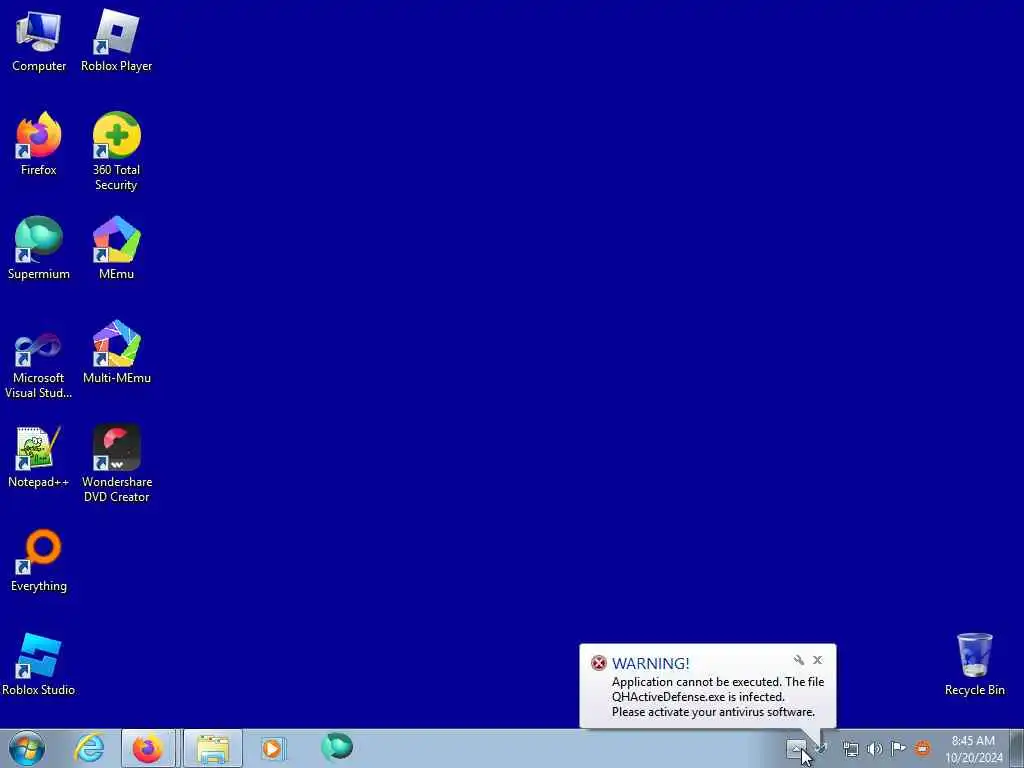Open the Computer desktop icon
1024x768 pixels.
[39, 40]
